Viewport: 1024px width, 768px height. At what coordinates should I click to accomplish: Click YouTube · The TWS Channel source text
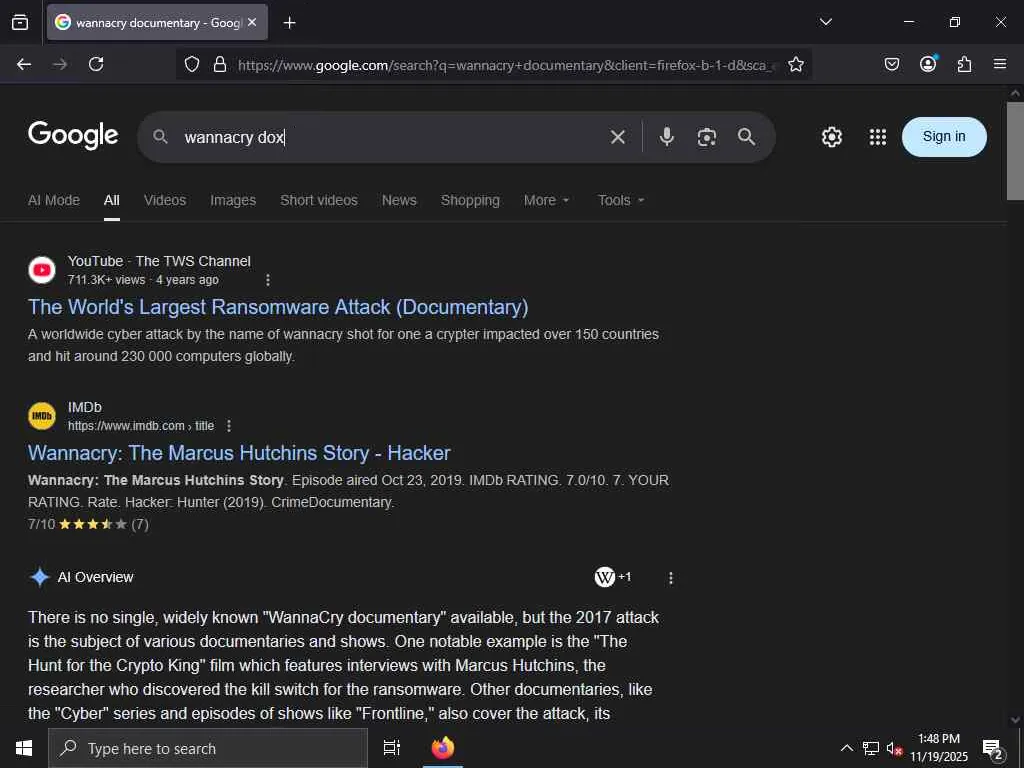[159, 261]
